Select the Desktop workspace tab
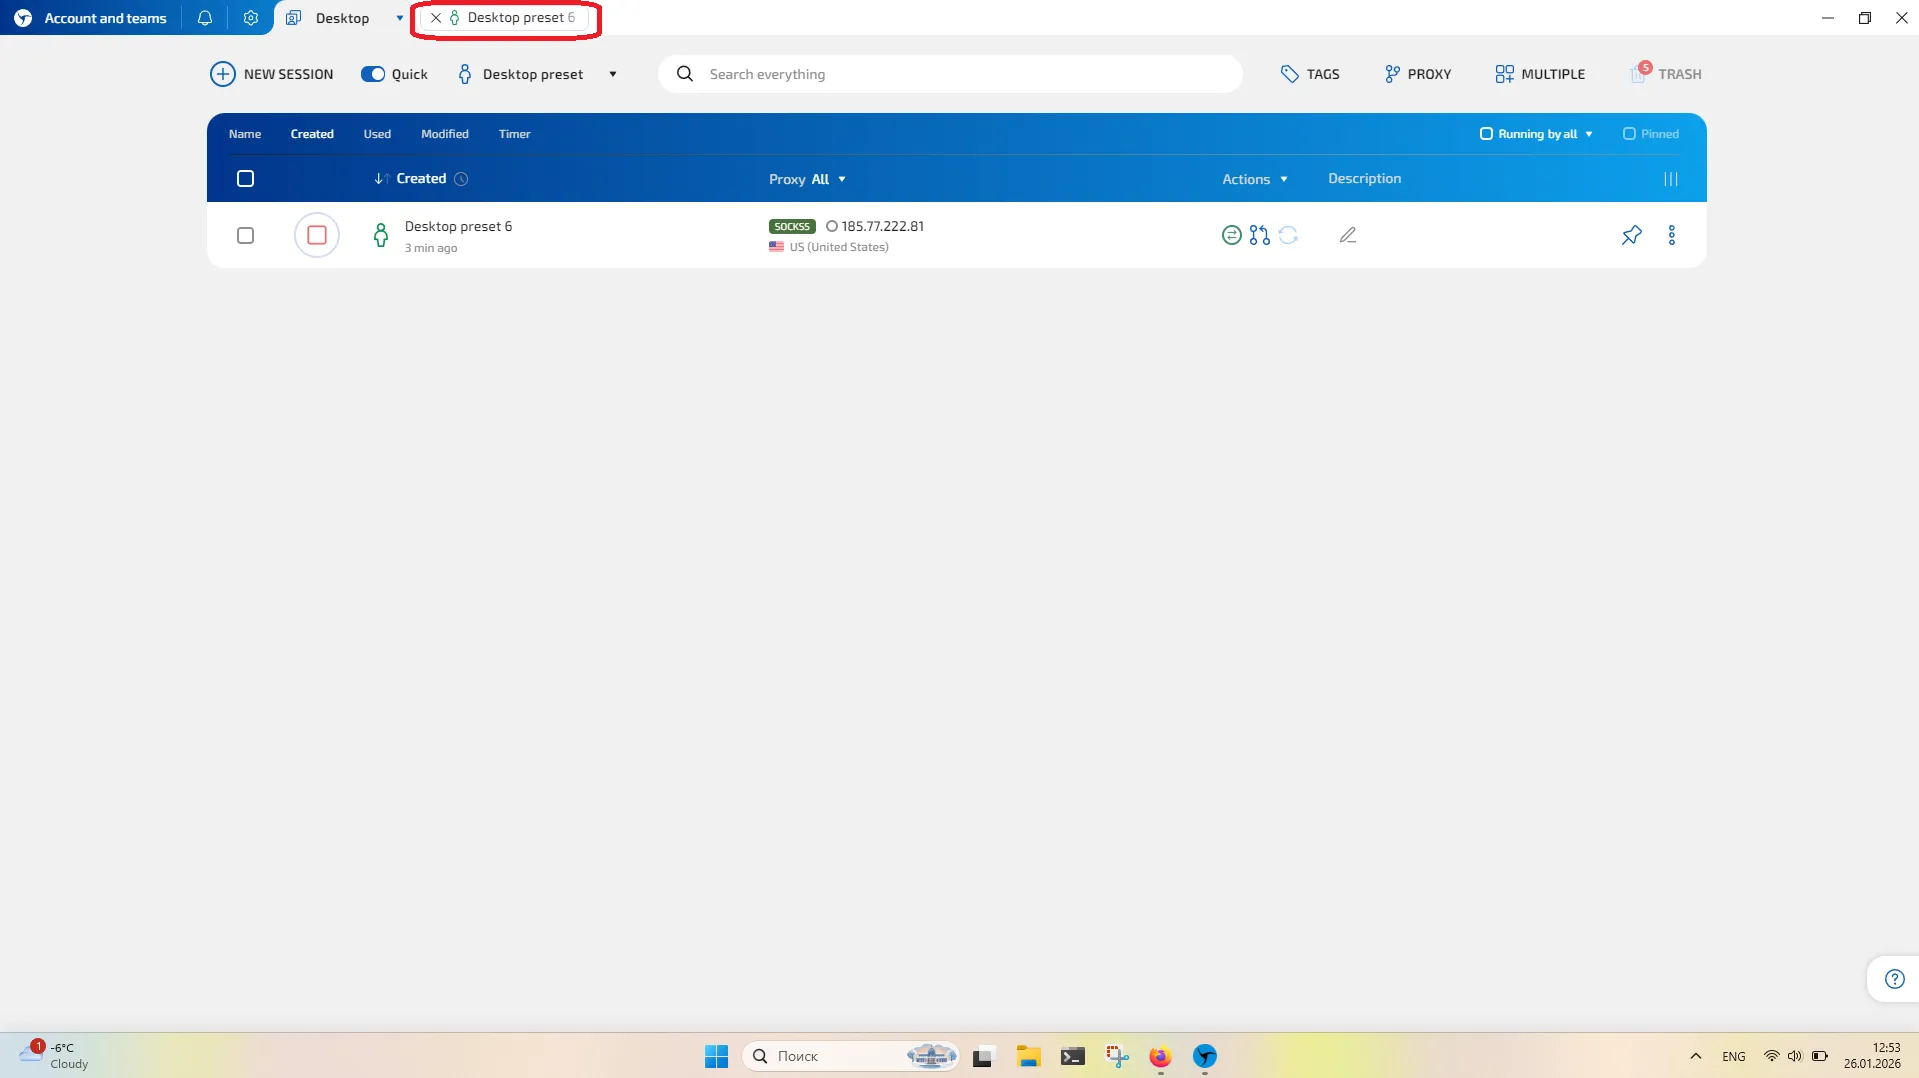 pyautogui.click(x=342, y=18)
